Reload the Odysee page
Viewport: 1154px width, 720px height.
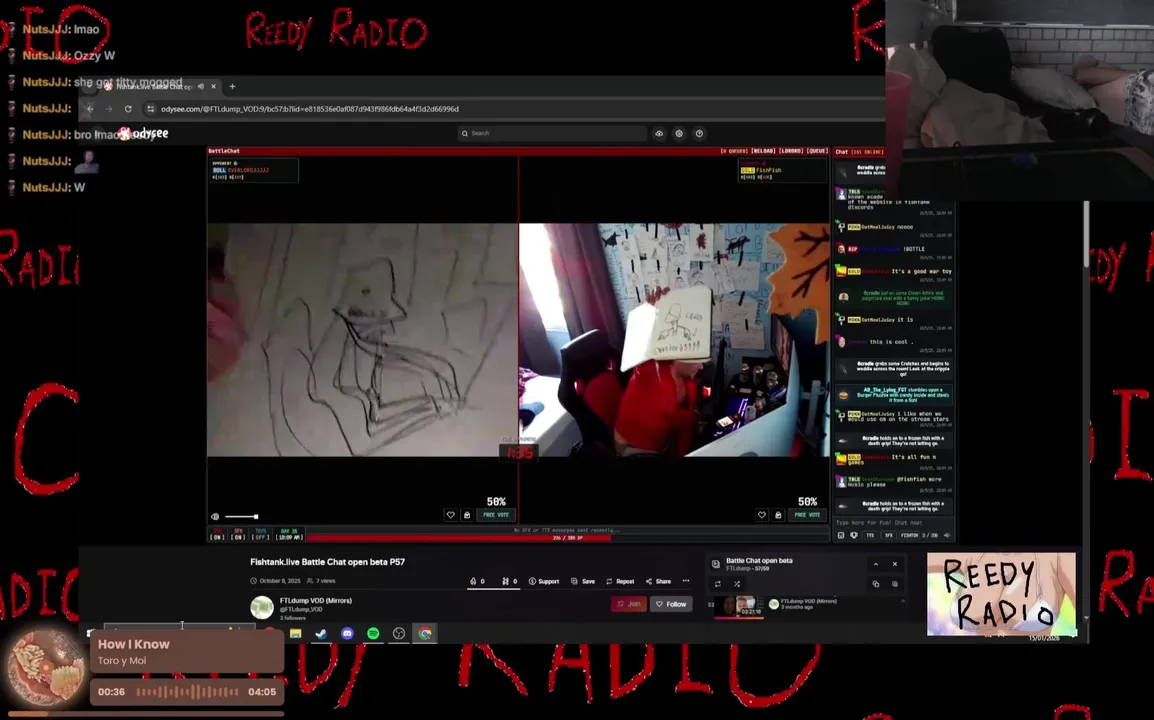tap(128, 109)
